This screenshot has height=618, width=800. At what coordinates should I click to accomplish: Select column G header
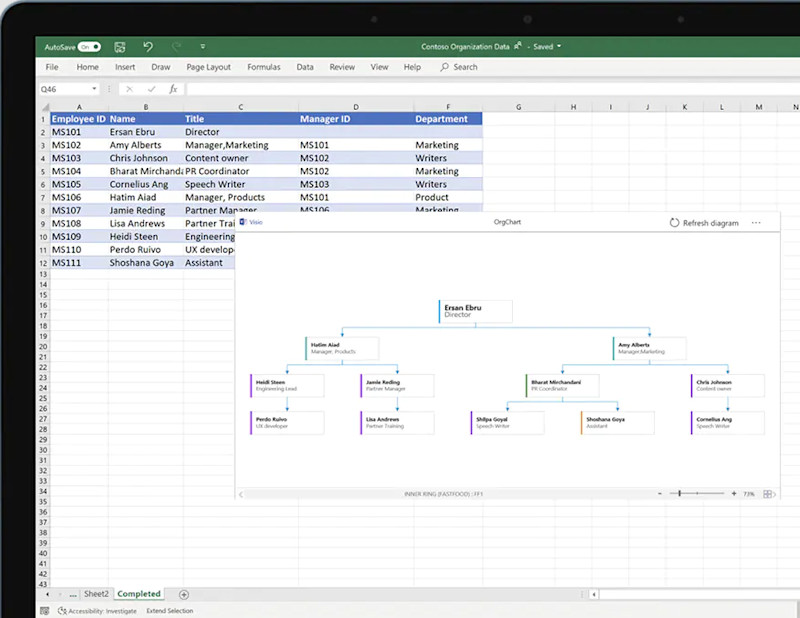click(x=518, y=107)
